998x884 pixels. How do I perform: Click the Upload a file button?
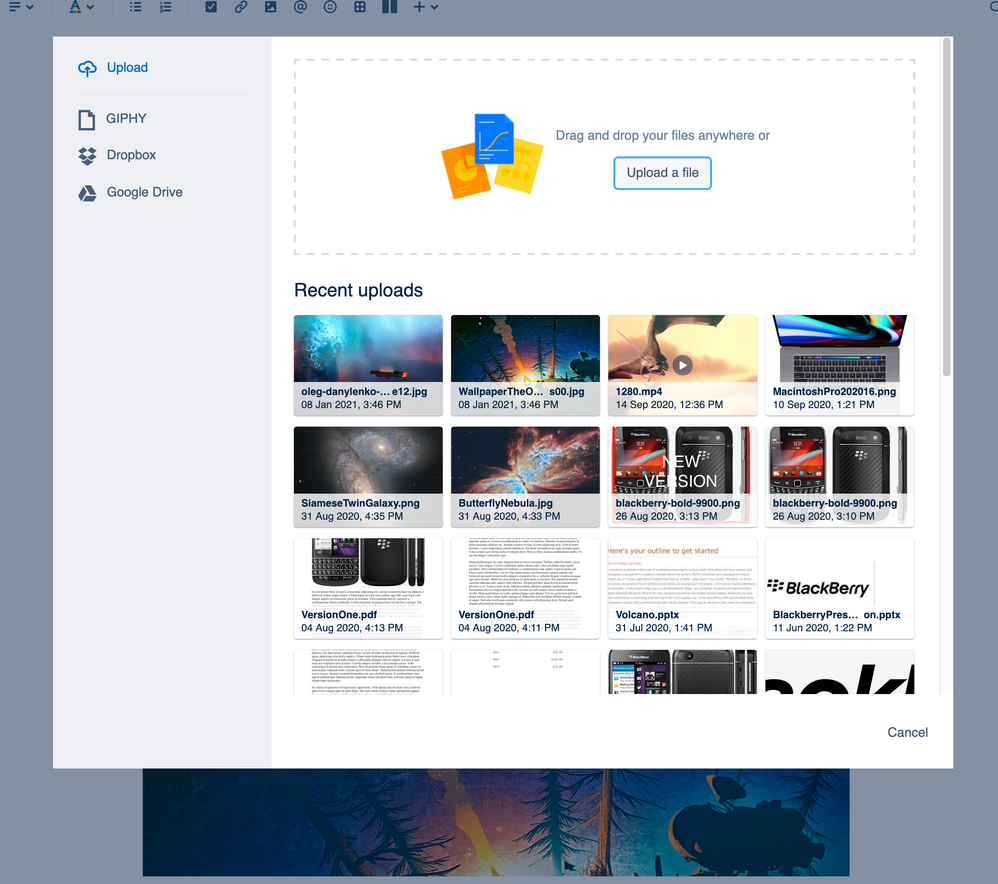point(662,173)
